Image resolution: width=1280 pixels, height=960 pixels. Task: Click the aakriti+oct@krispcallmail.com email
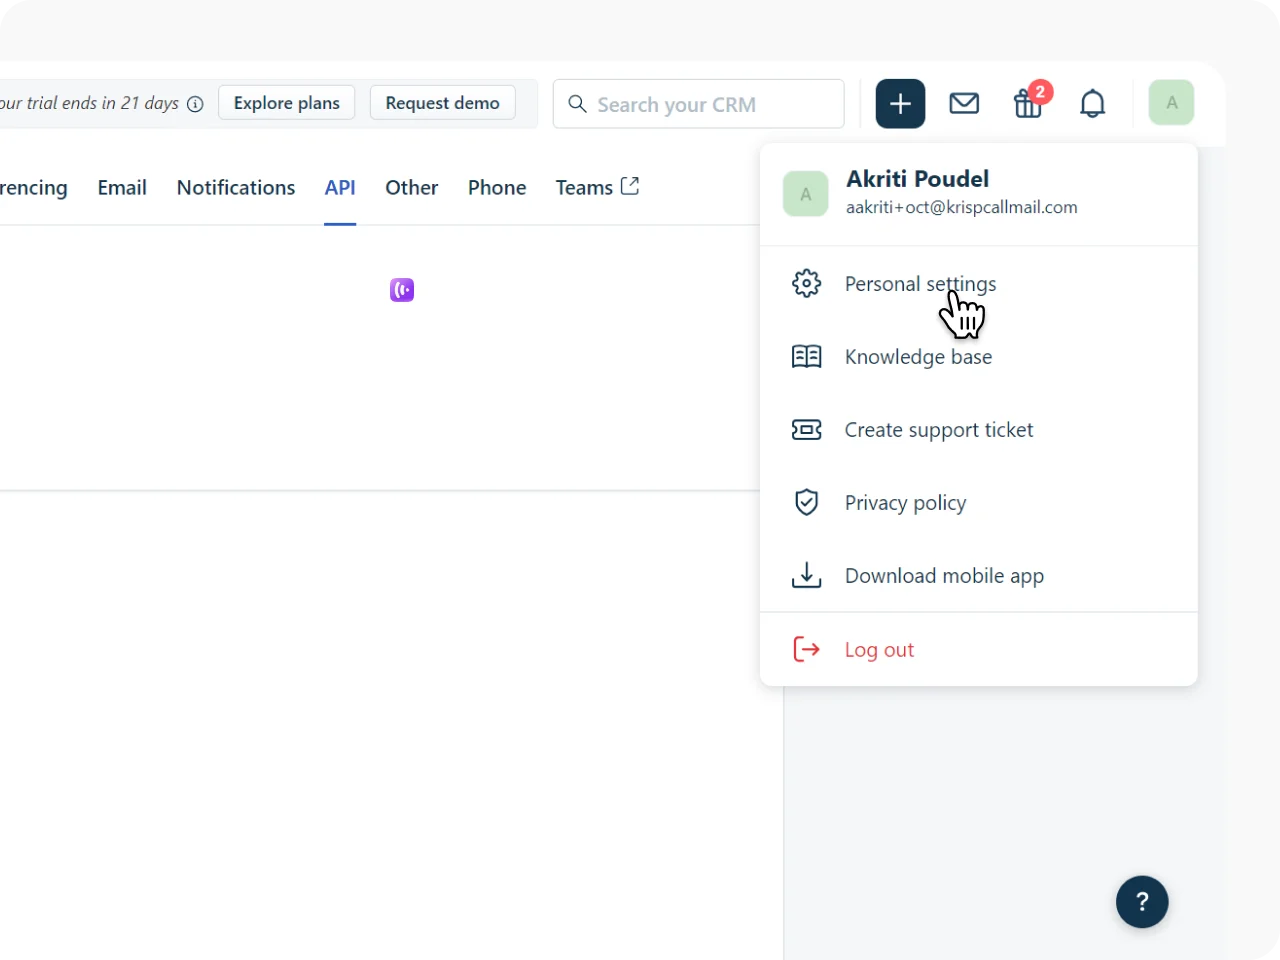tap(962, 208)
